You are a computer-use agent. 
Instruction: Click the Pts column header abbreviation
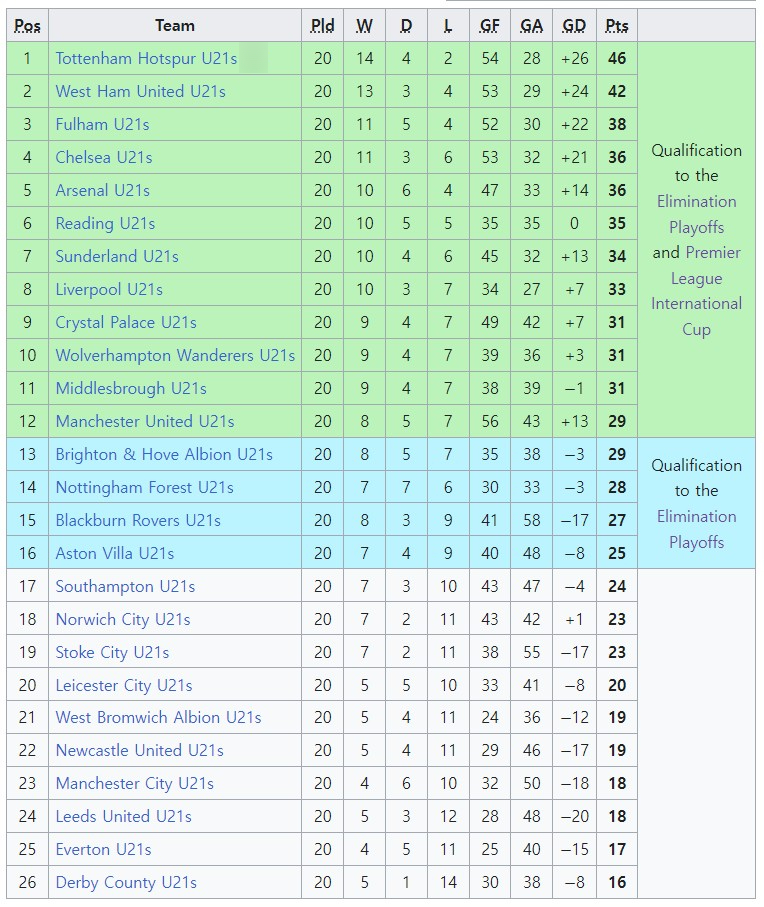point(617,26)
